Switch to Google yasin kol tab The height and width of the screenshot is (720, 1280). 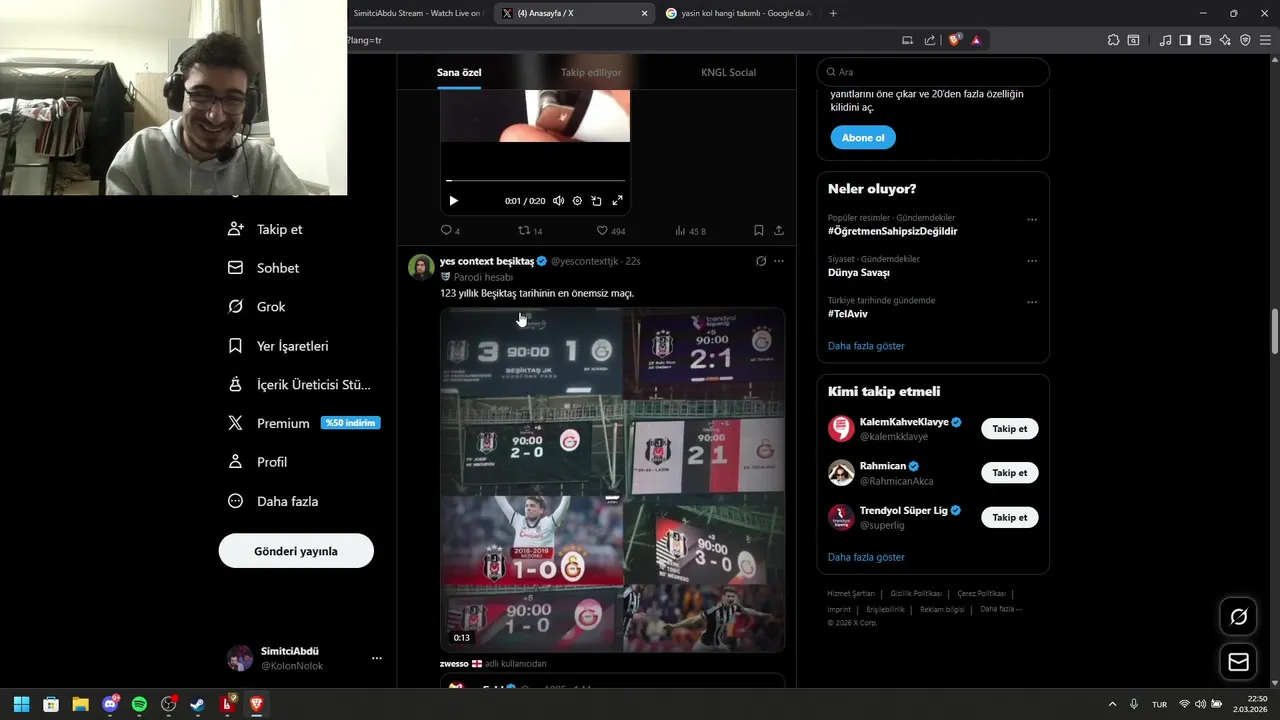click(740, 13)
